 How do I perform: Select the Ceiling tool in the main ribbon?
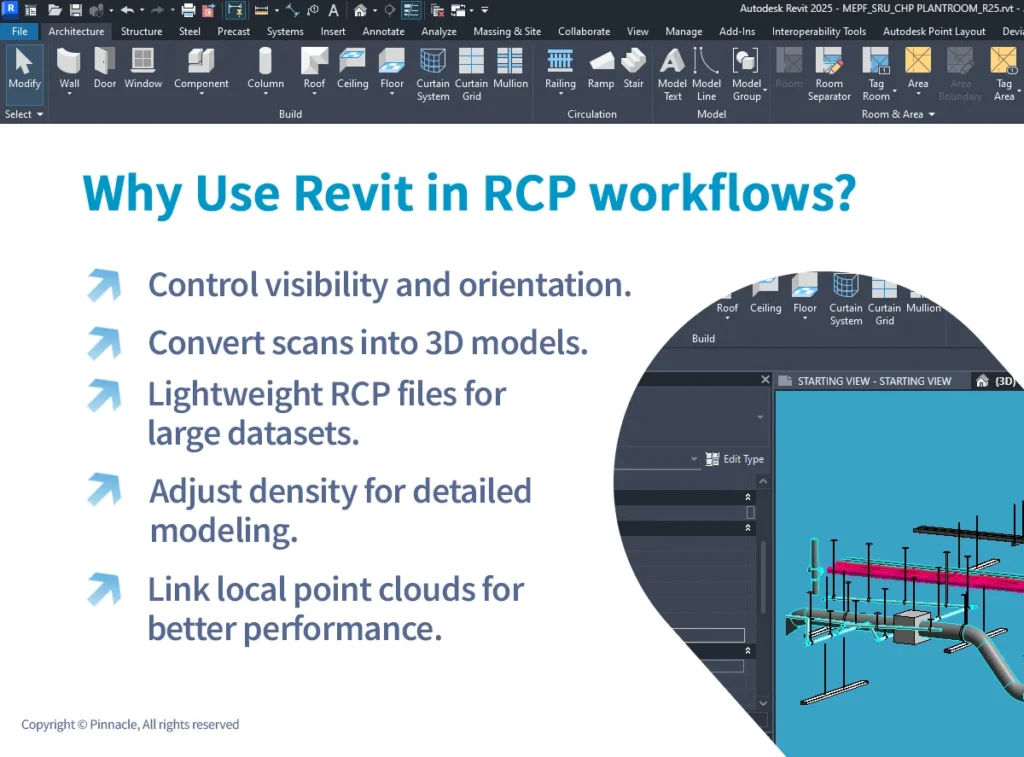(353, 70)
